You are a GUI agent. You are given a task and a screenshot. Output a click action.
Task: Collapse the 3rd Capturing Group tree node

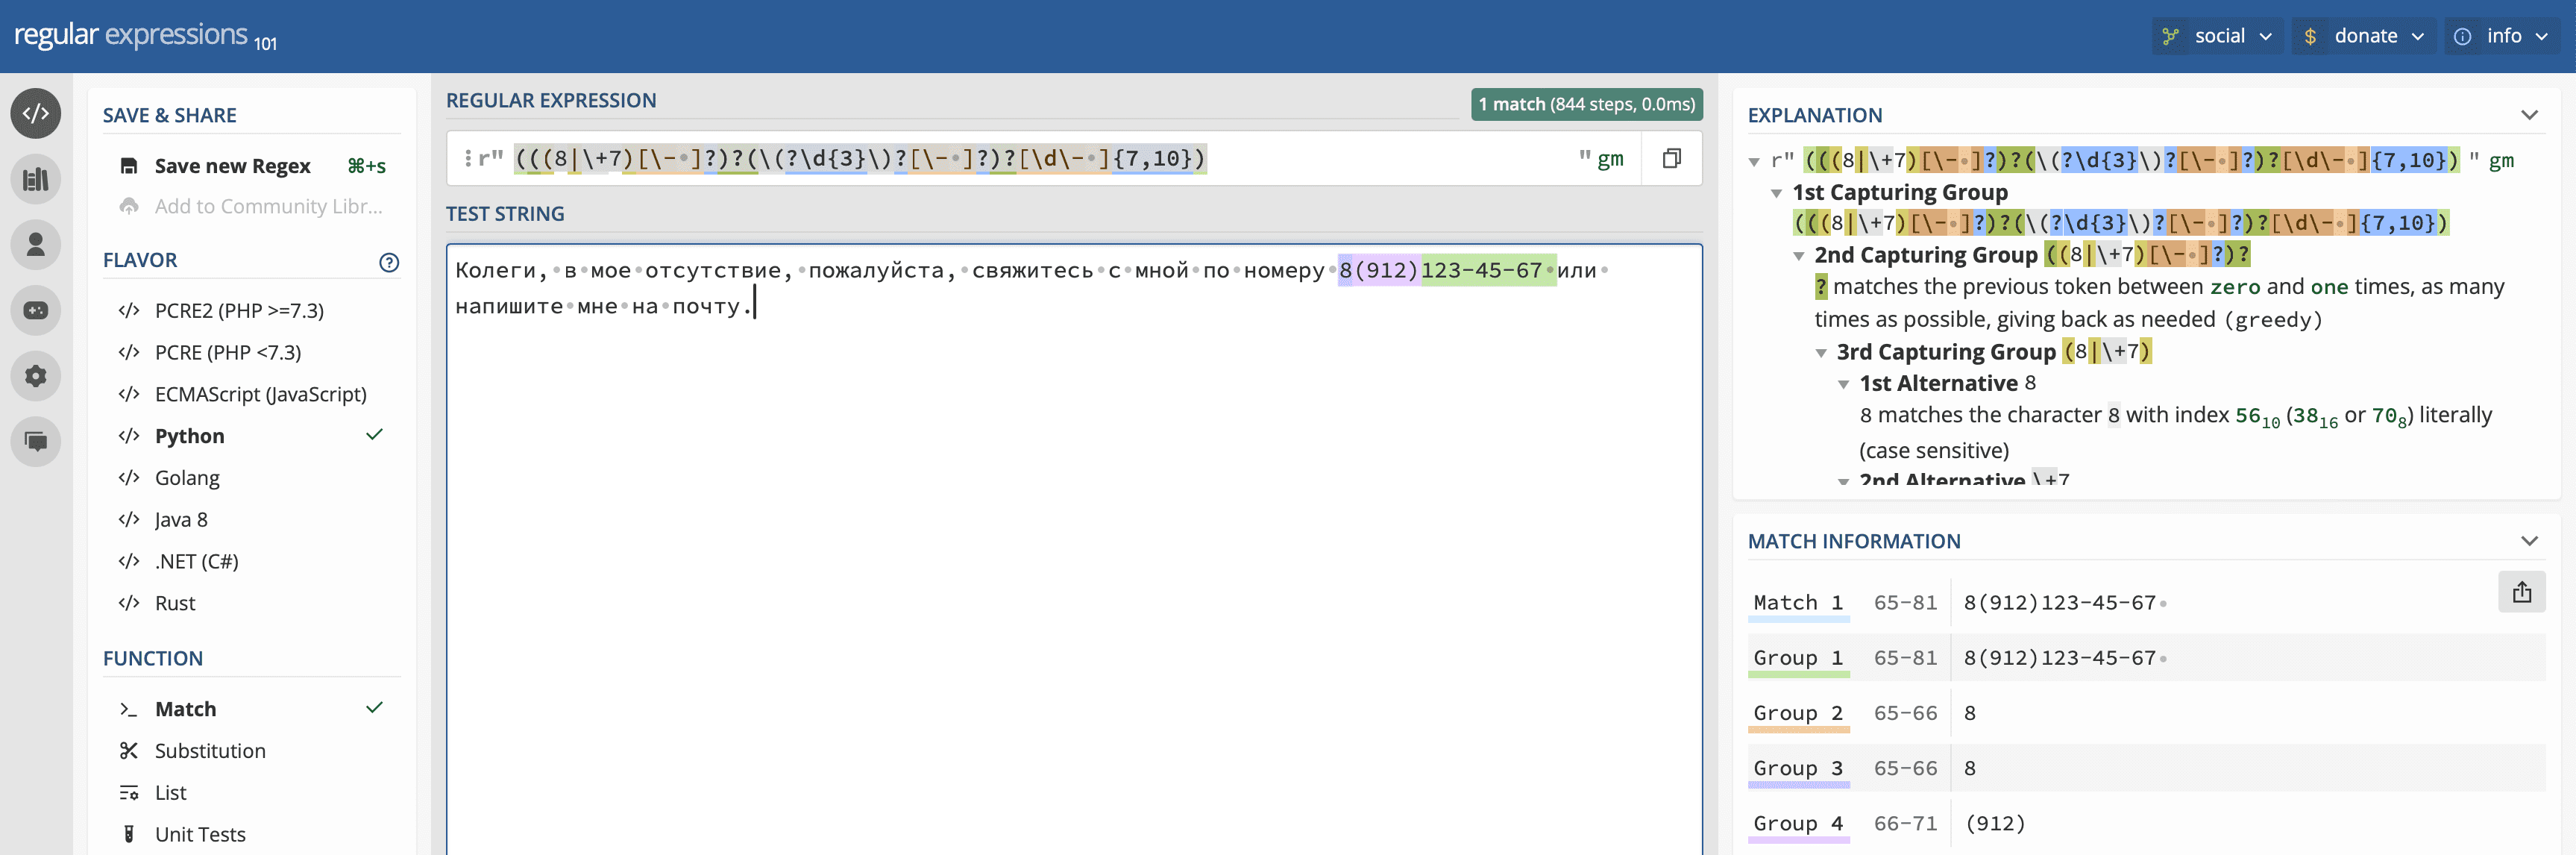pyautogui.click(x=1821, y=353)
